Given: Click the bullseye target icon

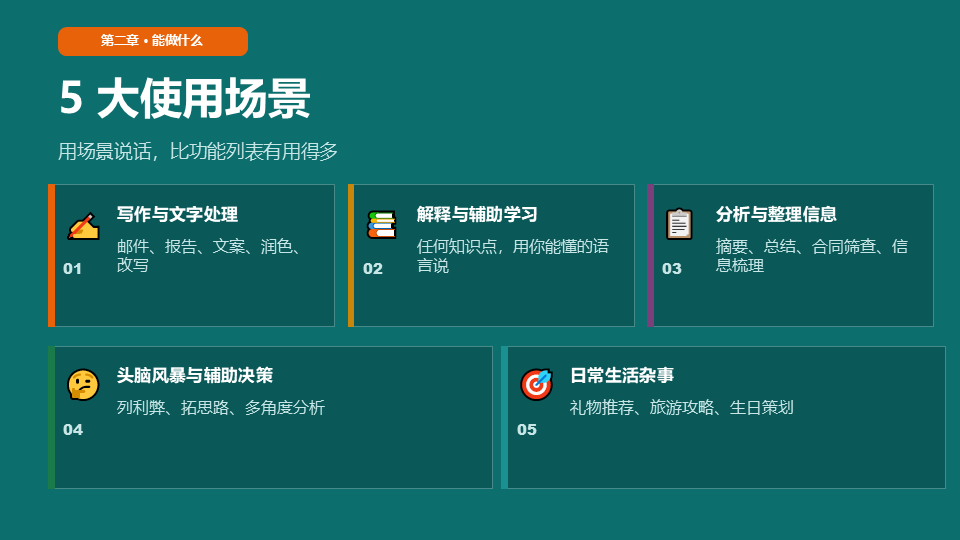Looking at the screenshot, I should pyautogui.click(x=536, y=384).
